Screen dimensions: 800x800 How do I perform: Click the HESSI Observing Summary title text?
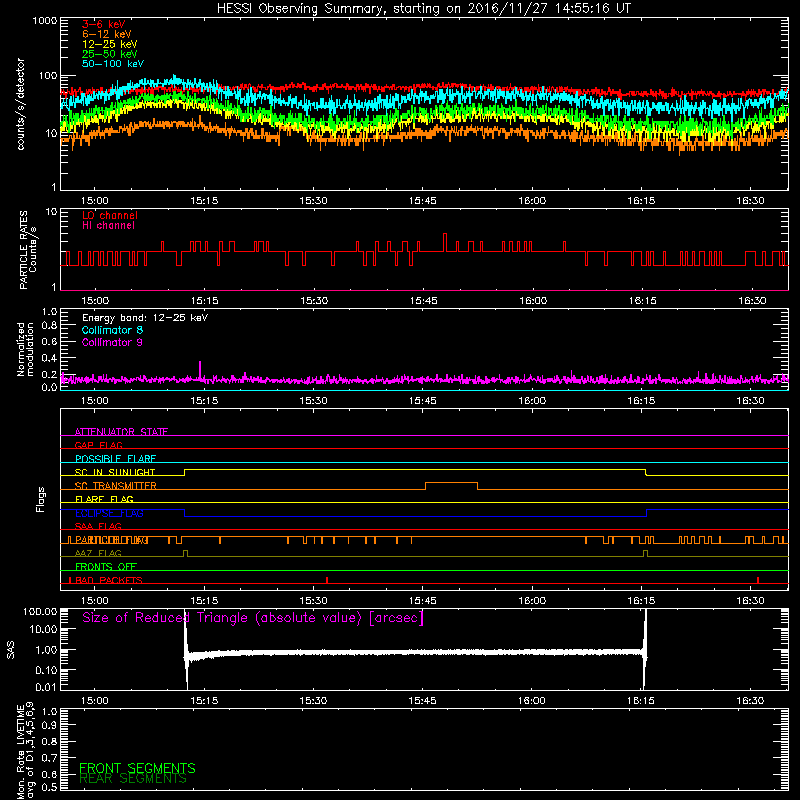click(423, 9)
